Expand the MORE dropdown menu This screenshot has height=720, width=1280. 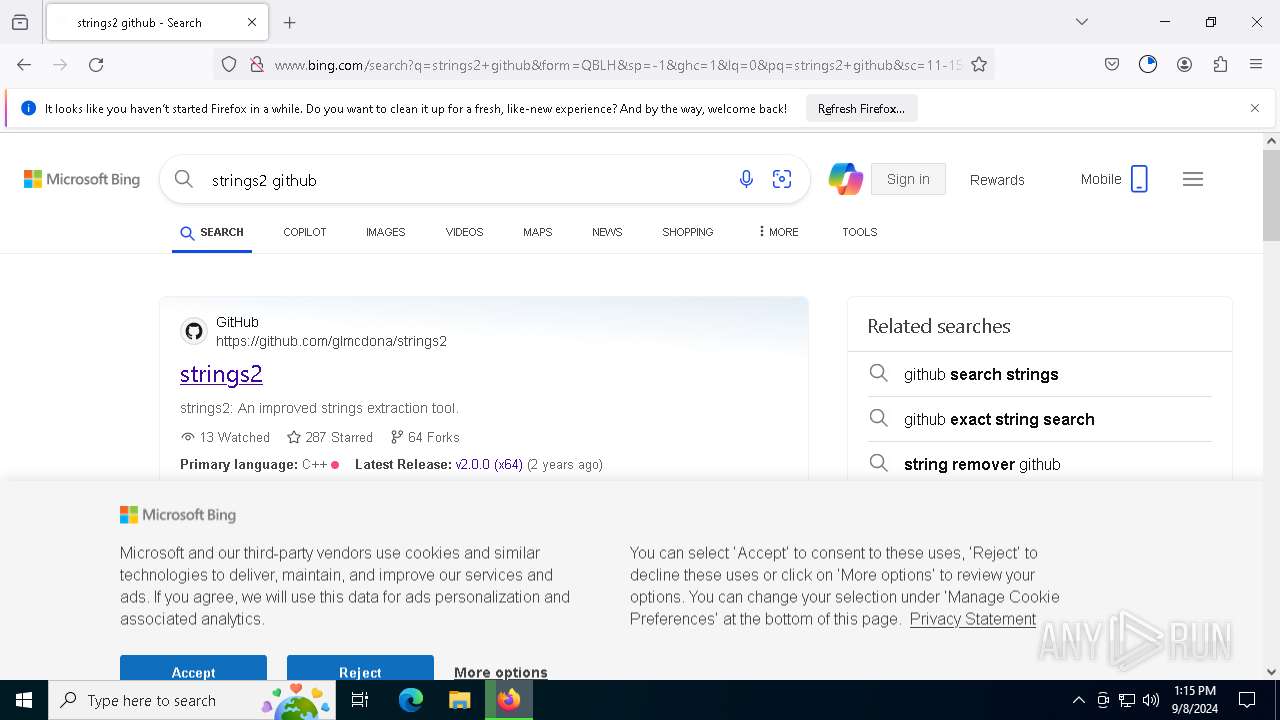click(x=778, y=232)
